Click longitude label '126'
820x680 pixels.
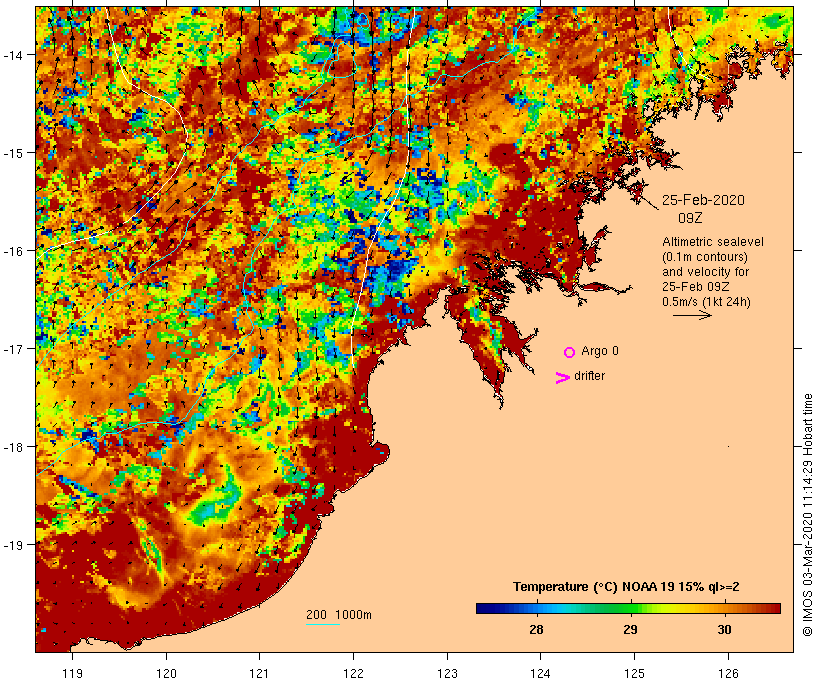point(728,673)
